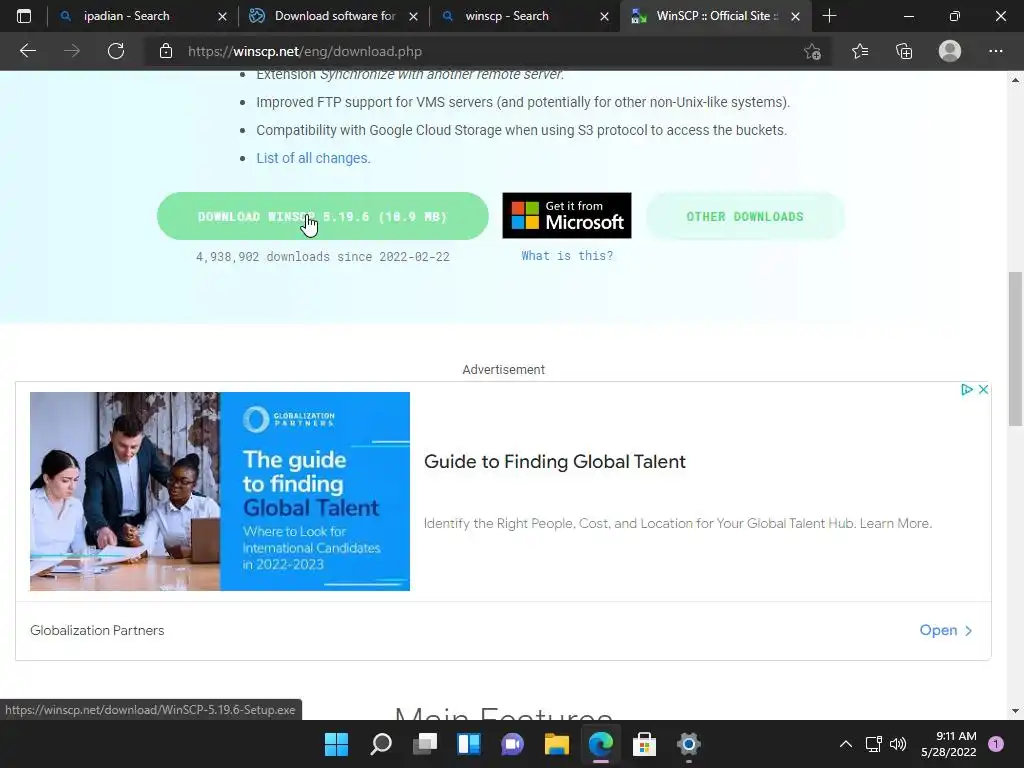Close the WinSCP Official Site tab
The image size is (1024, 768).
point(795,16)
